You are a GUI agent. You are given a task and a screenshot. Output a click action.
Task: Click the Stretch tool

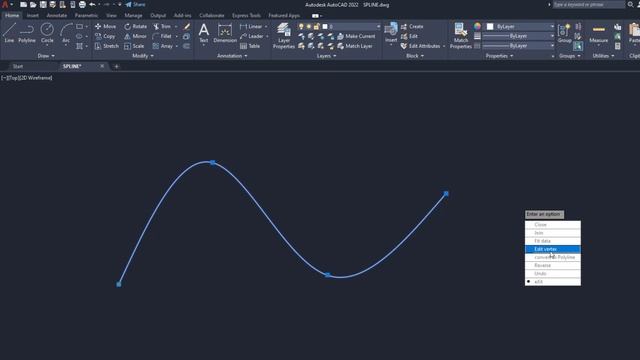(x=107, y=46)
